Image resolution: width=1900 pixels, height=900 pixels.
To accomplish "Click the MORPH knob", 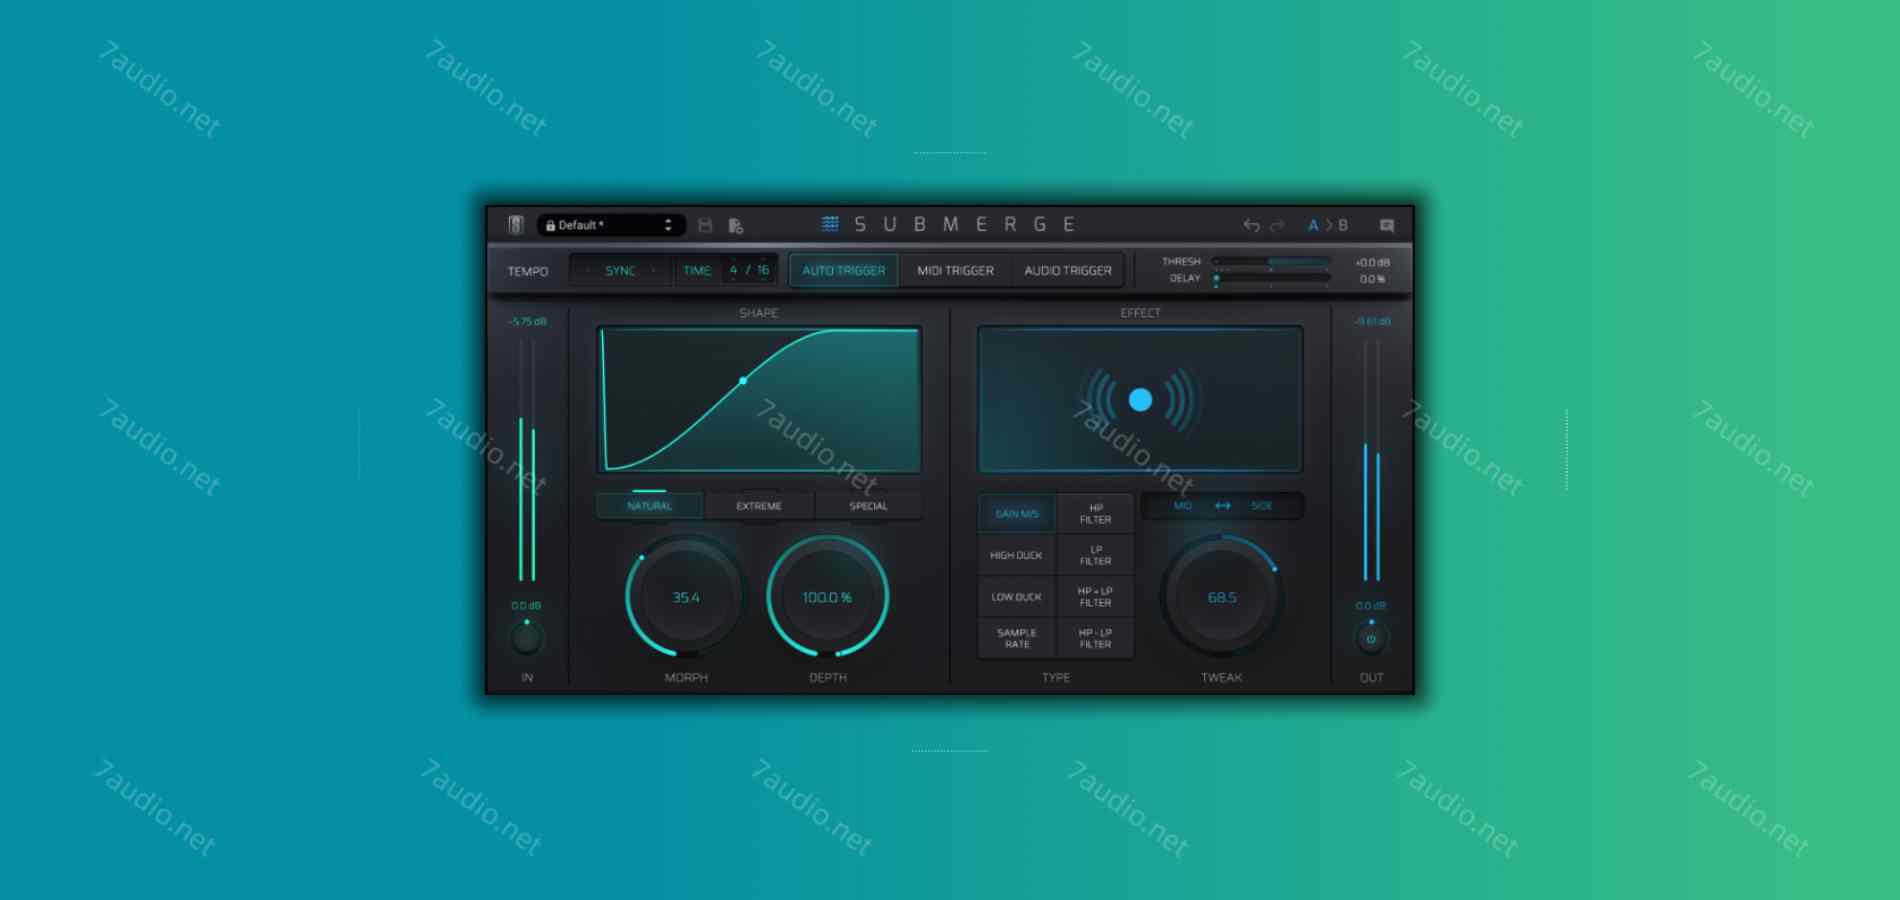I will (x=686, y=597).
